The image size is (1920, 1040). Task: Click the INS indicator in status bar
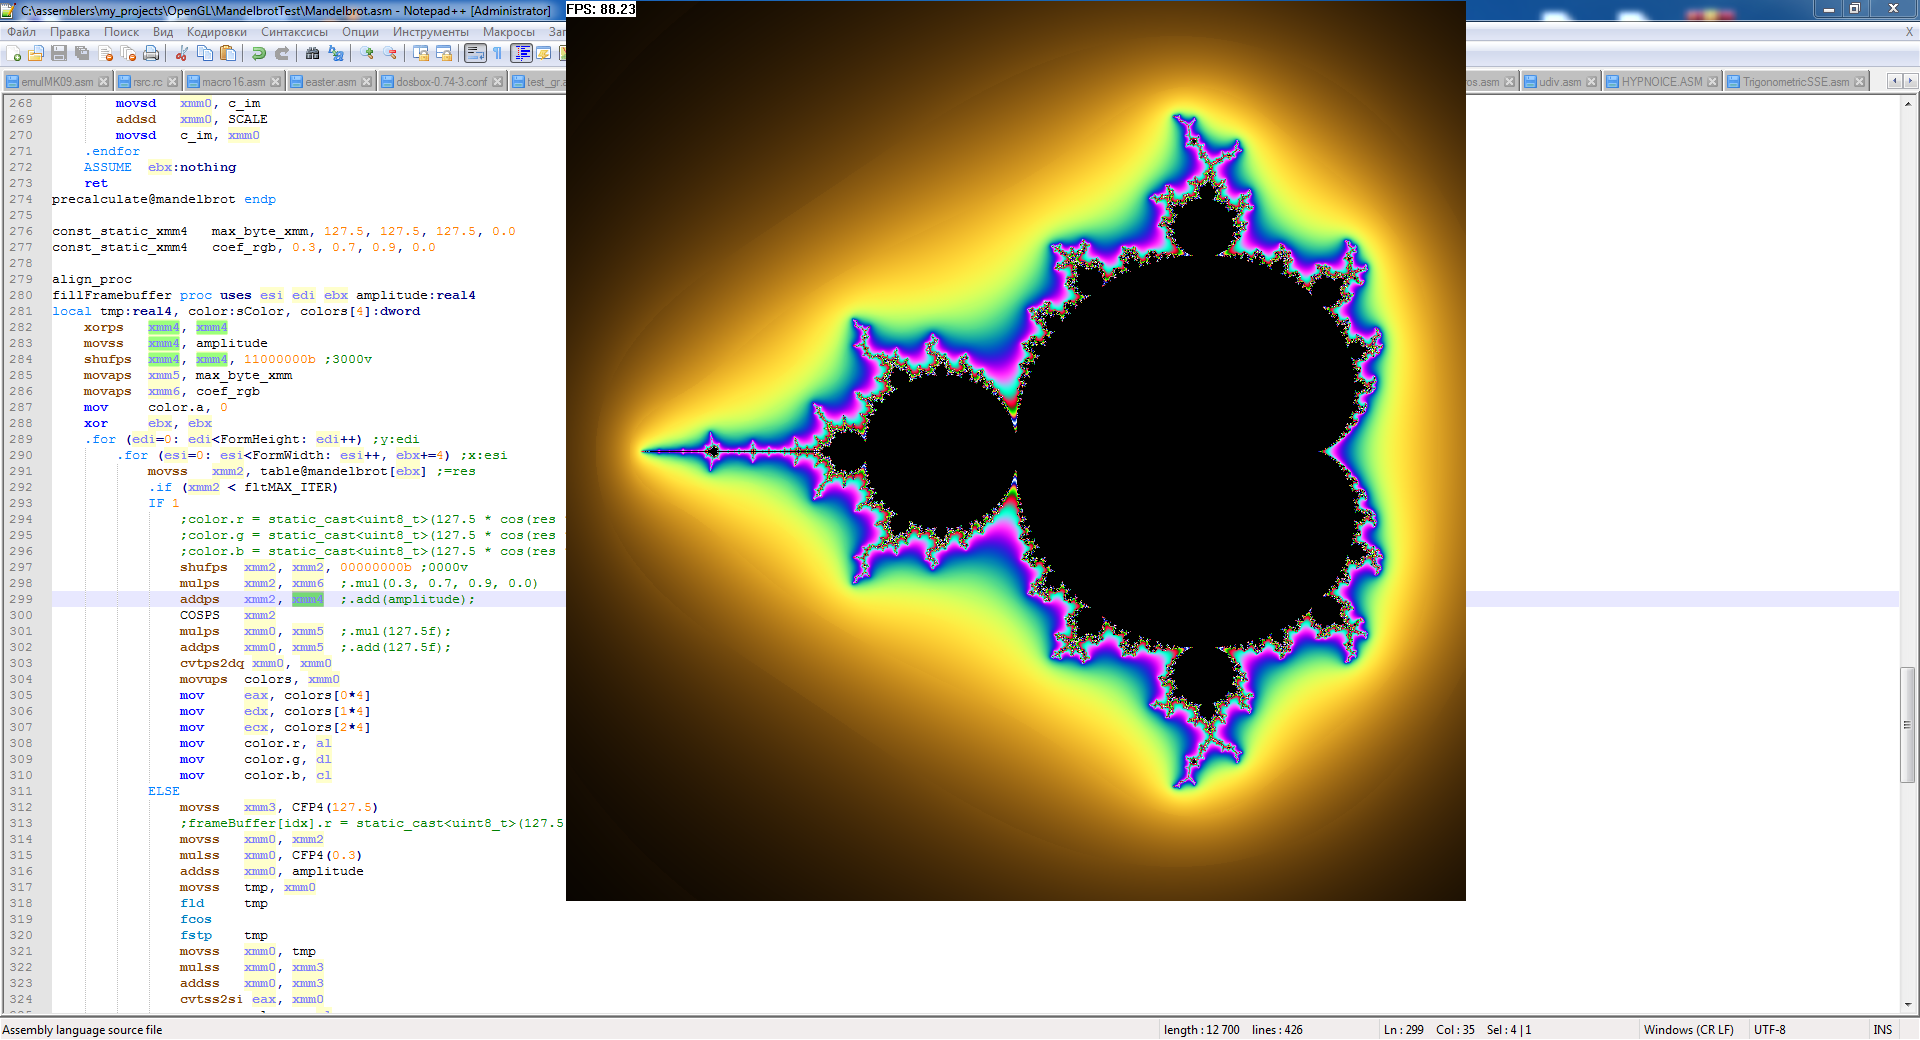pos(1882,1030)
